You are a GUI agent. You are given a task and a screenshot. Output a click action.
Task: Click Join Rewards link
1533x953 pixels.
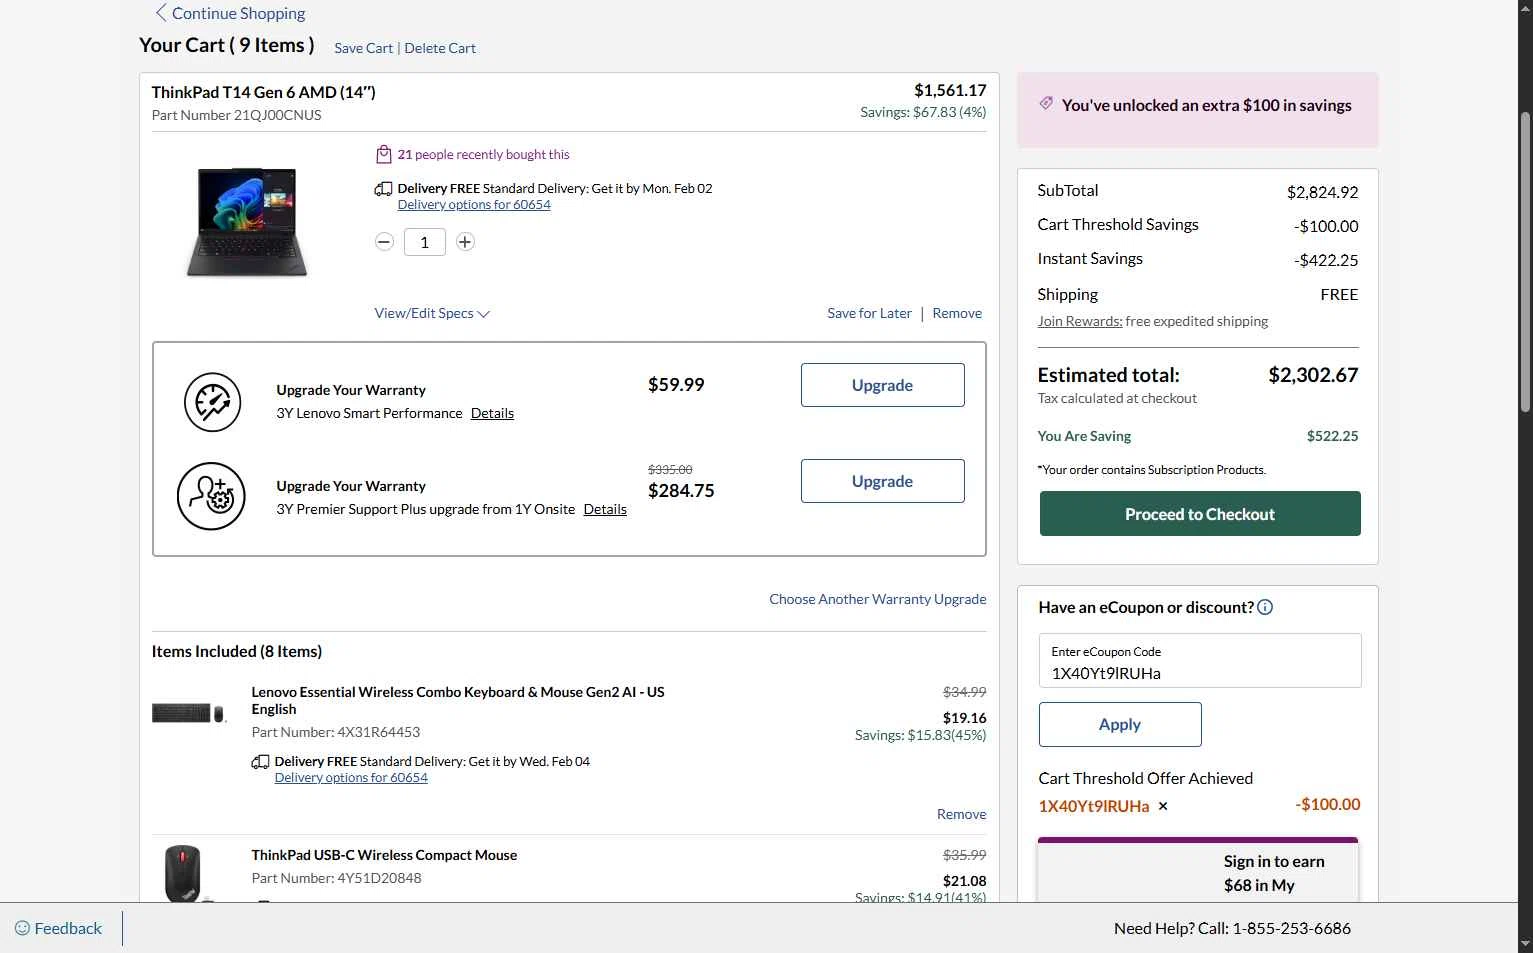coord(1080,321)
